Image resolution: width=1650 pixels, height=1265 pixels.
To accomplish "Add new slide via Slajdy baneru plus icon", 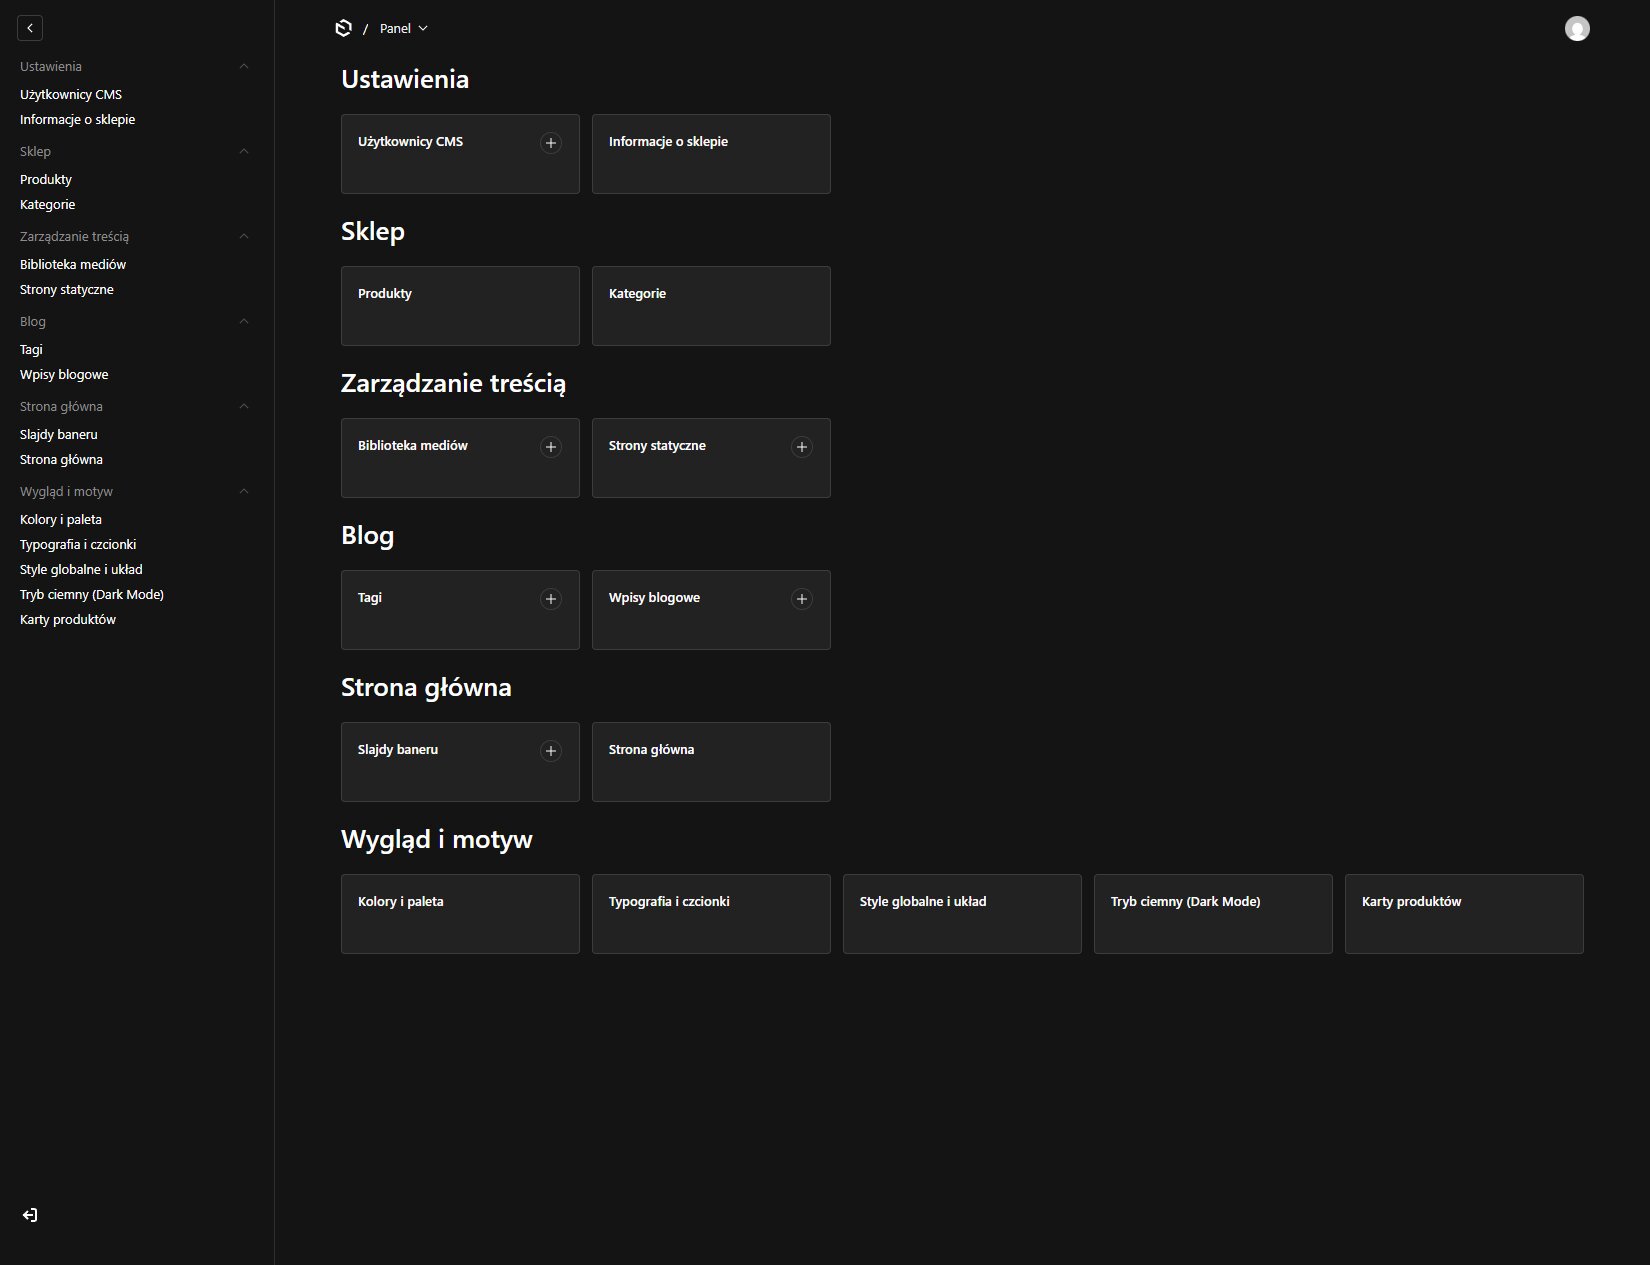I will pyautogui.click(x=551, y=751).
